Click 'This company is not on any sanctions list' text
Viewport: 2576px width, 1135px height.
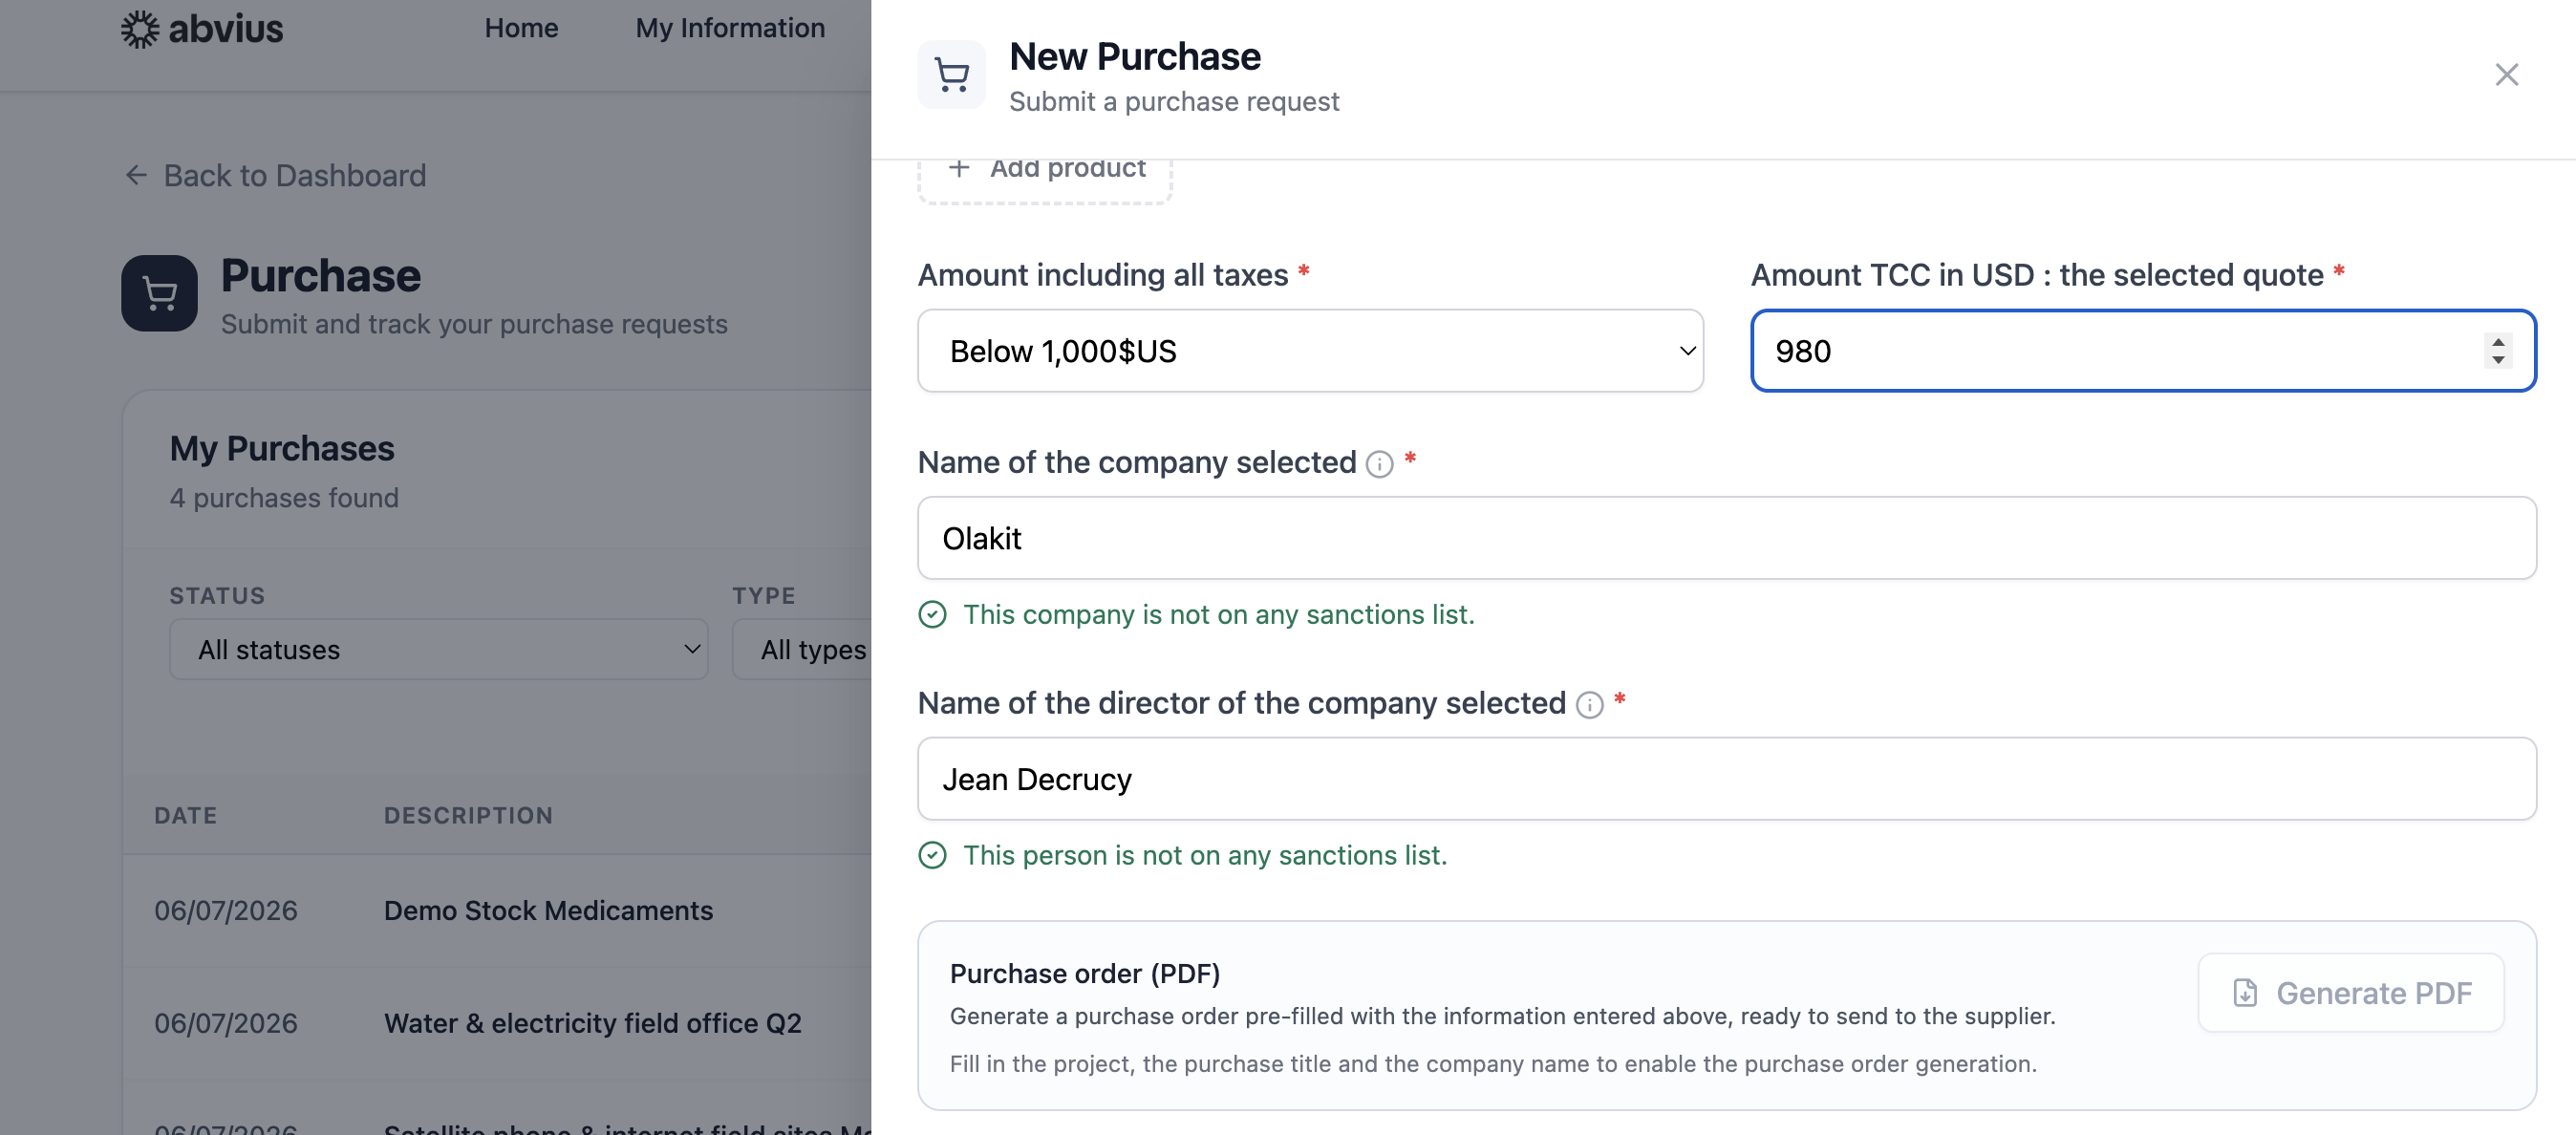tap(1218, 614)
